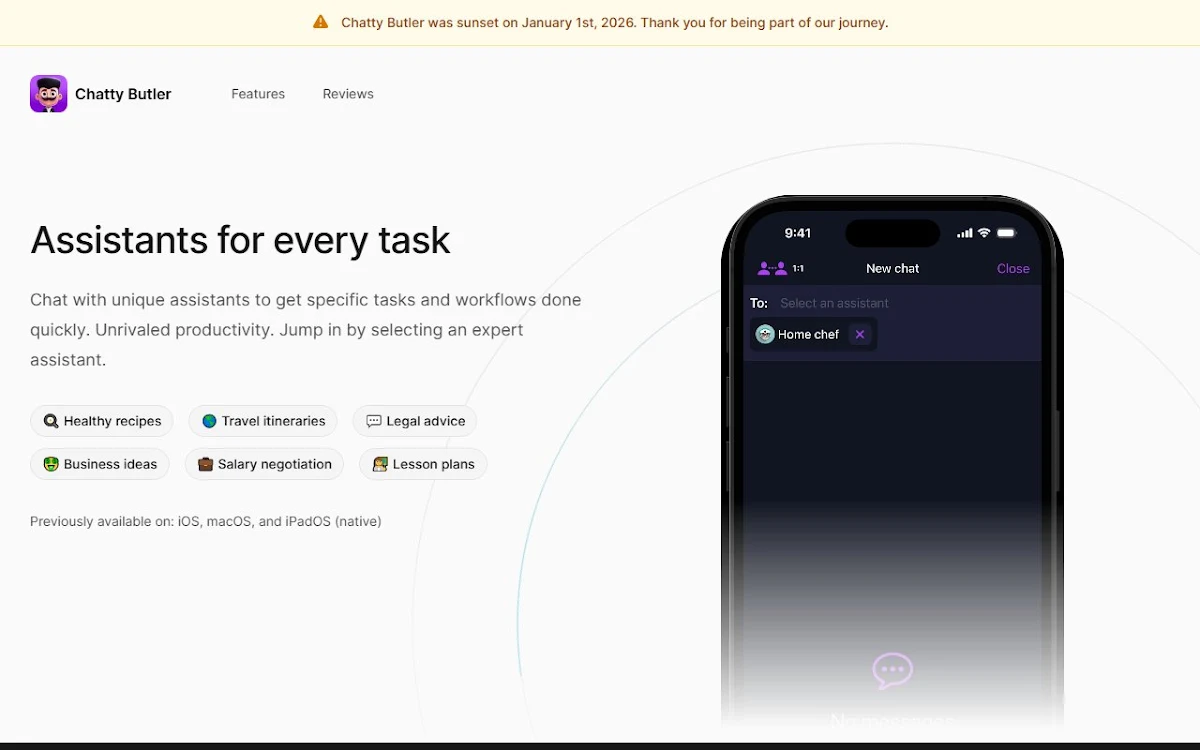1200x750 pixels.
Task: Click the speech bubble icon on Legal advice
Action: pos(374,421)
